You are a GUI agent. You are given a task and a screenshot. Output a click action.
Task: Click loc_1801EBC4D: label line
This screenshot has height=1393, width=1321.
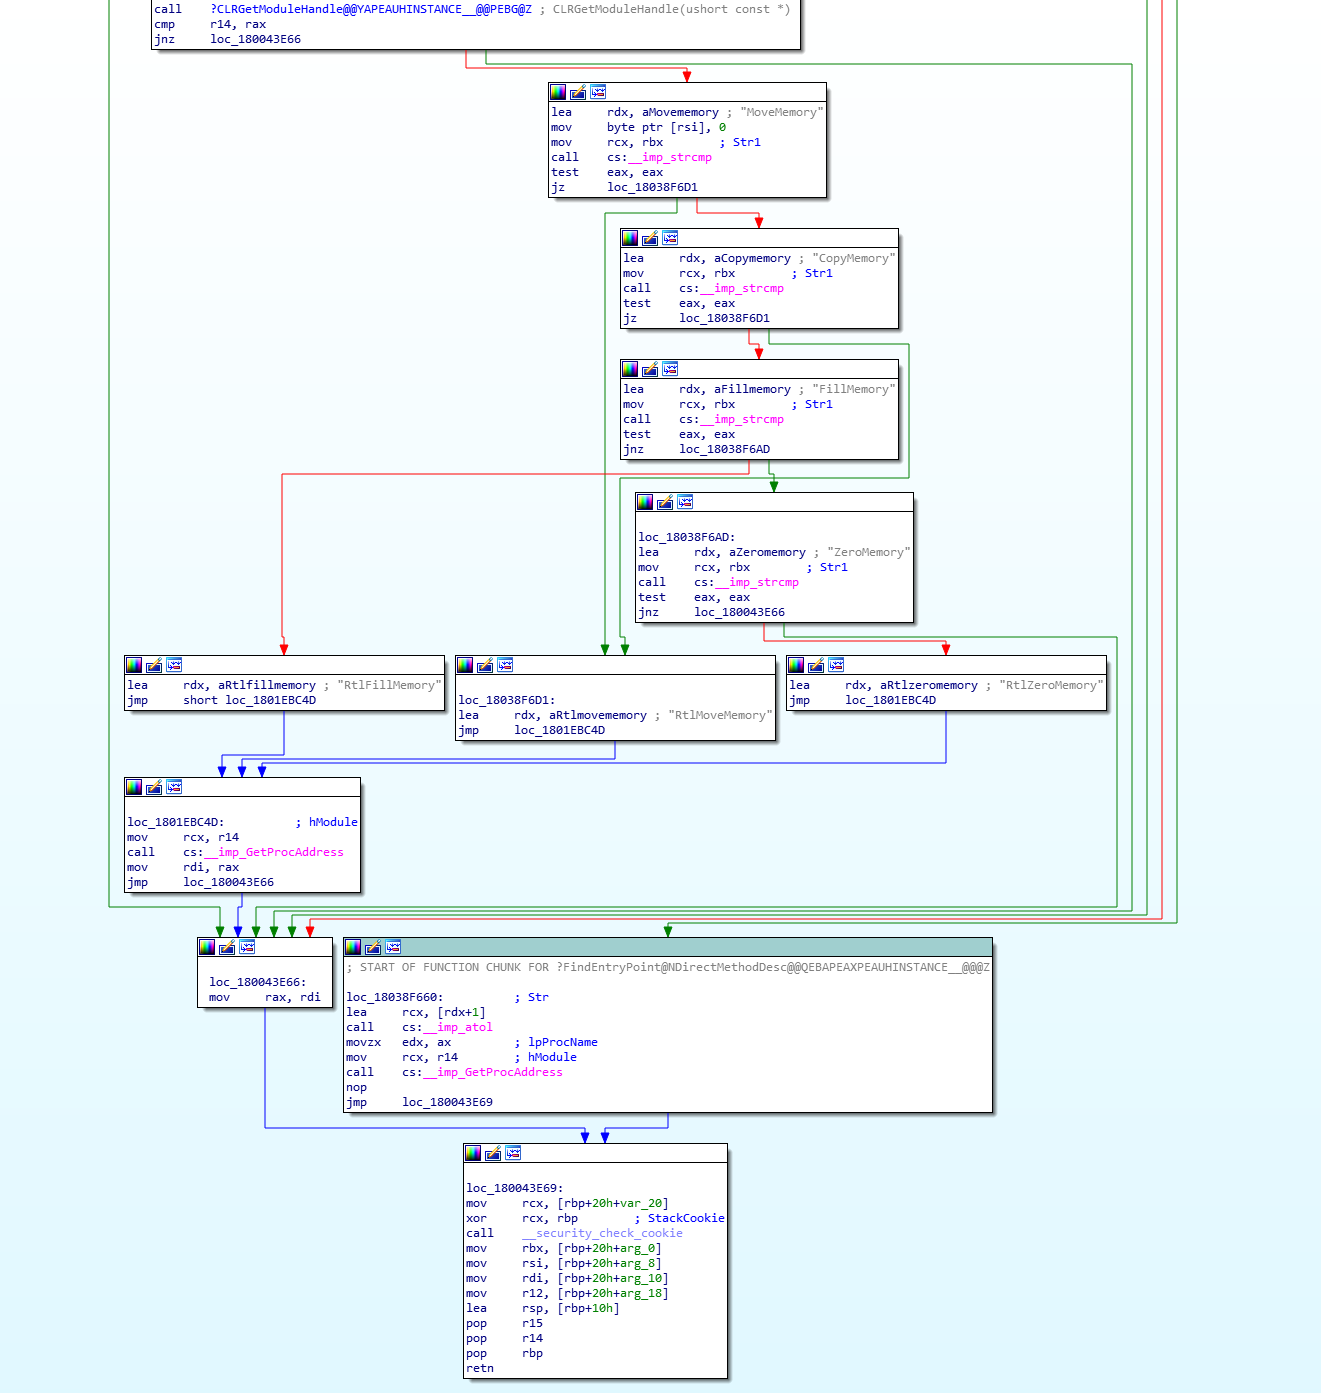pyautogui.click(x=176, y=822)
